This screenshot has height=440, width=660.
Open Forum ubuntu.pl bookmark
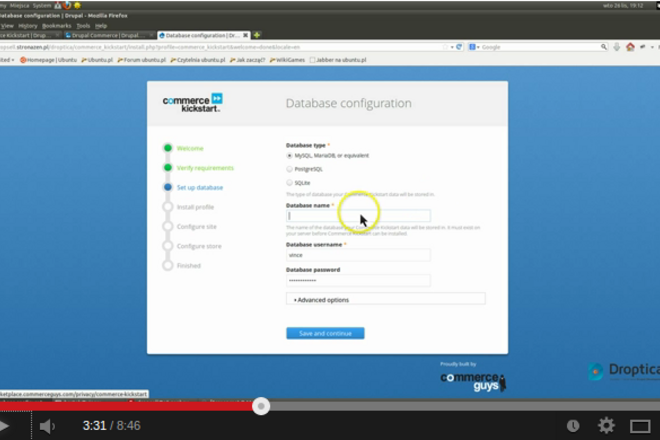[141, 60]
